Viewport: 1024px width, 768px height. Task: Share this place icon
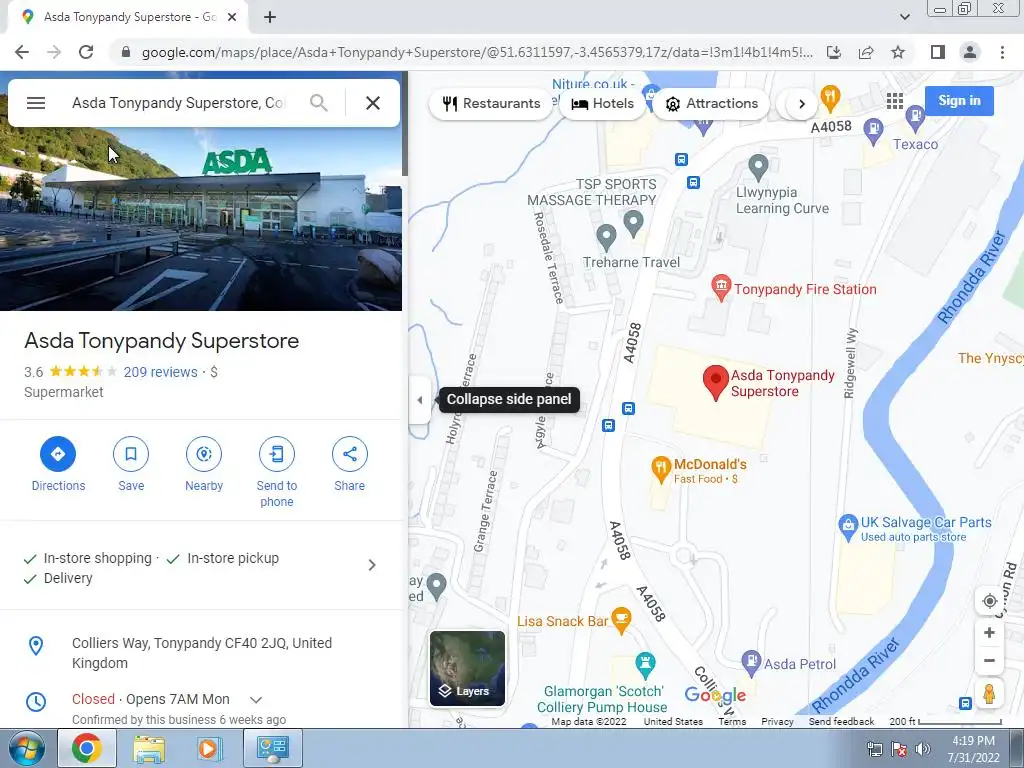(x=349, y=454)
